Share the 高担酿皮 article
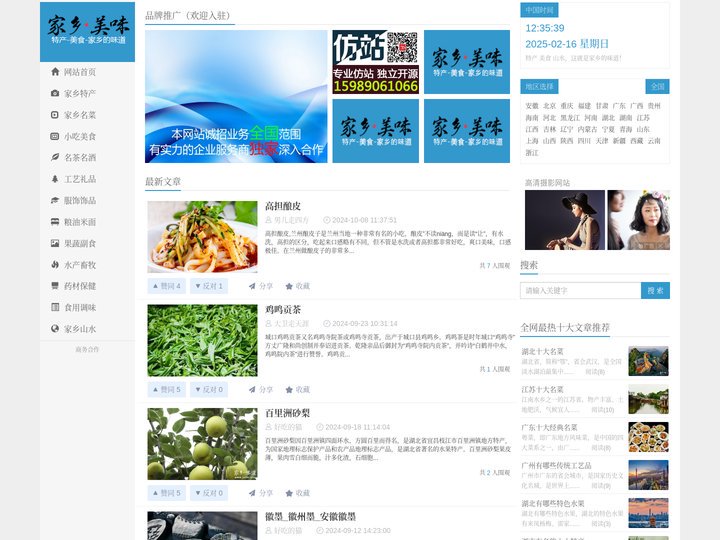 [261, 286]
